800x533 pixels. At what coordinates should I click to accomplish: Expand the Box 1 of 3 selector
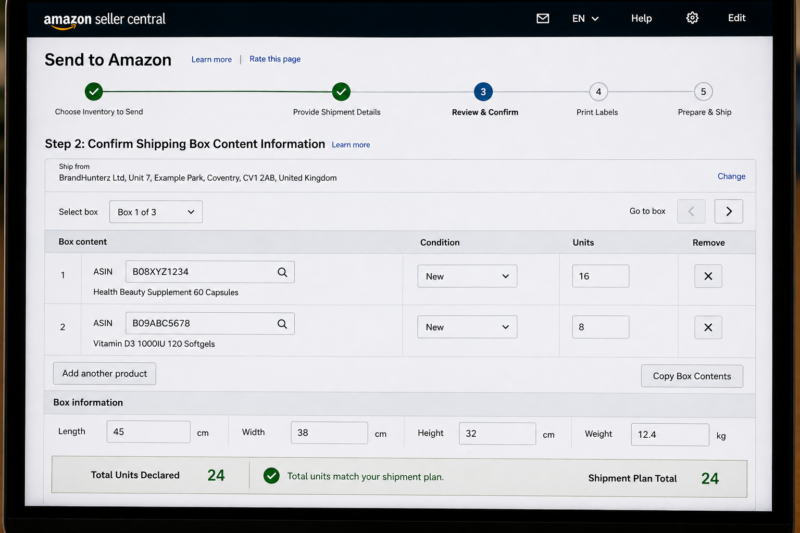pyautogui.click(x=156, y=212)
